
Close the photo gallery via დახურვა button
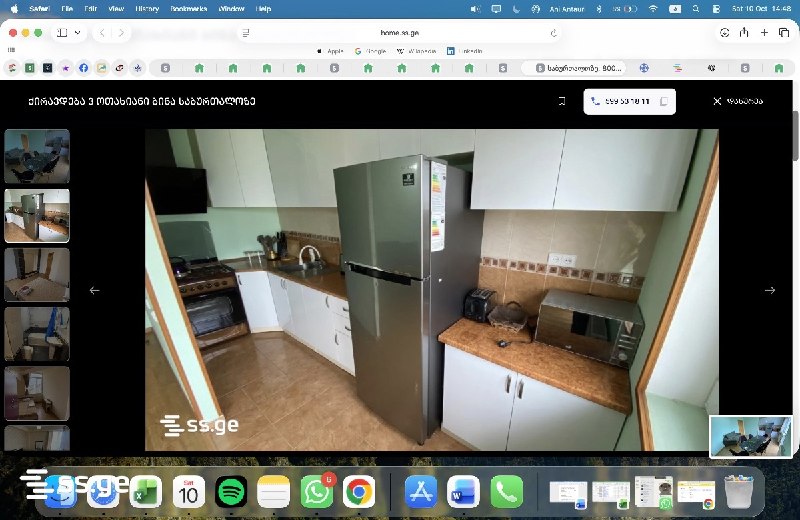[x=738, y=101]
